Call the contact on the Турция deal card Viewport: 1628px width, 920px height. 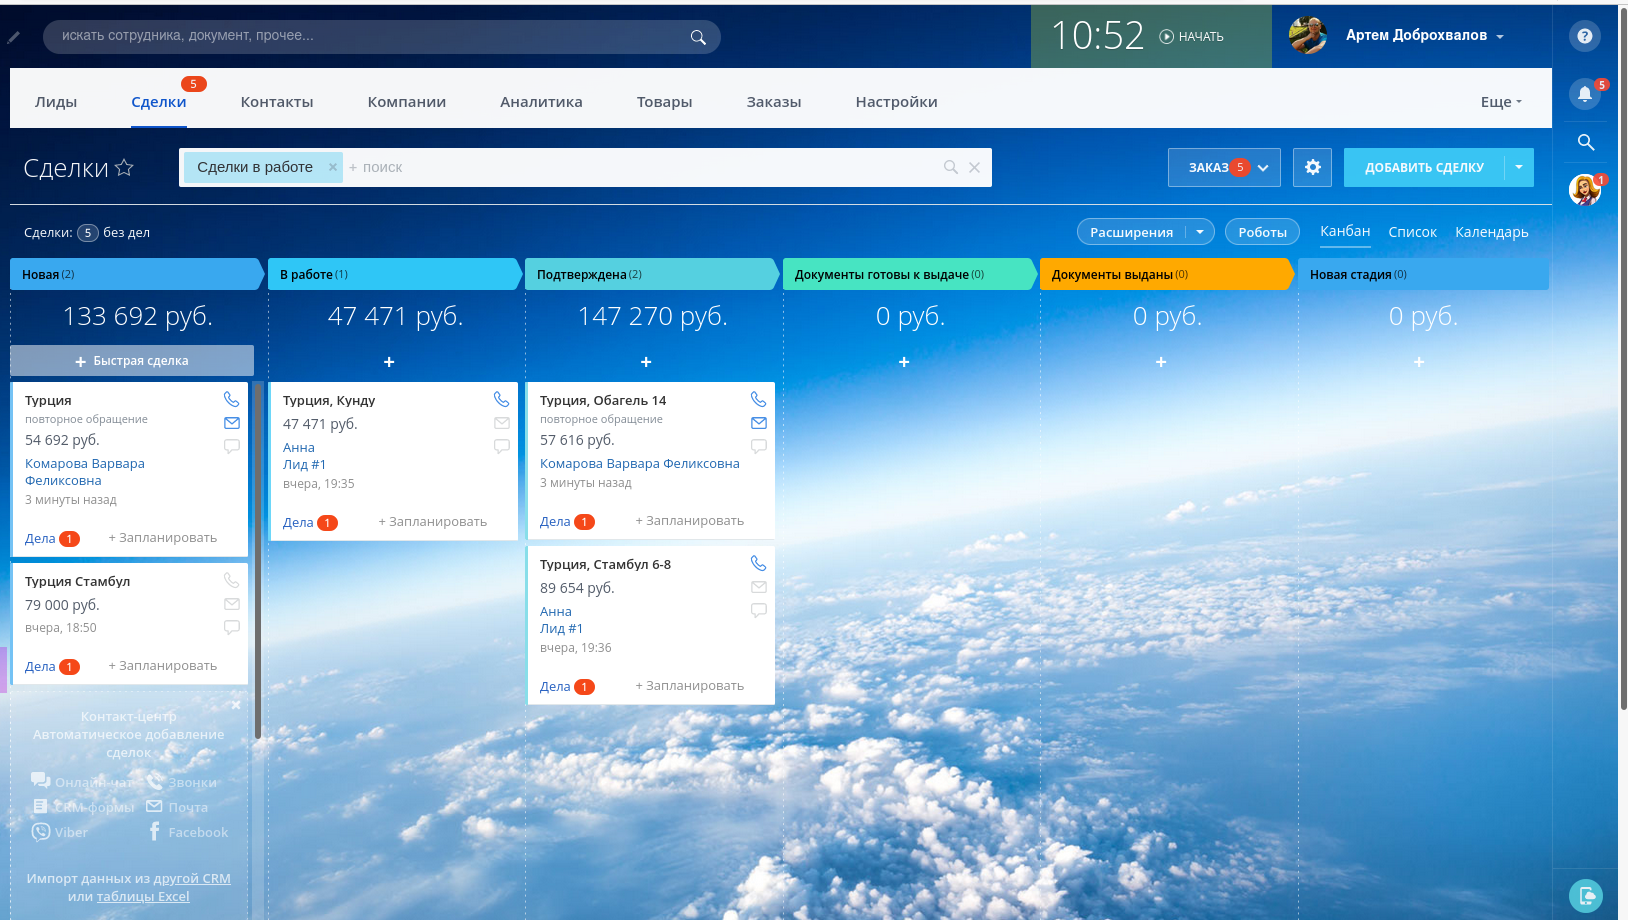[232, 399]
